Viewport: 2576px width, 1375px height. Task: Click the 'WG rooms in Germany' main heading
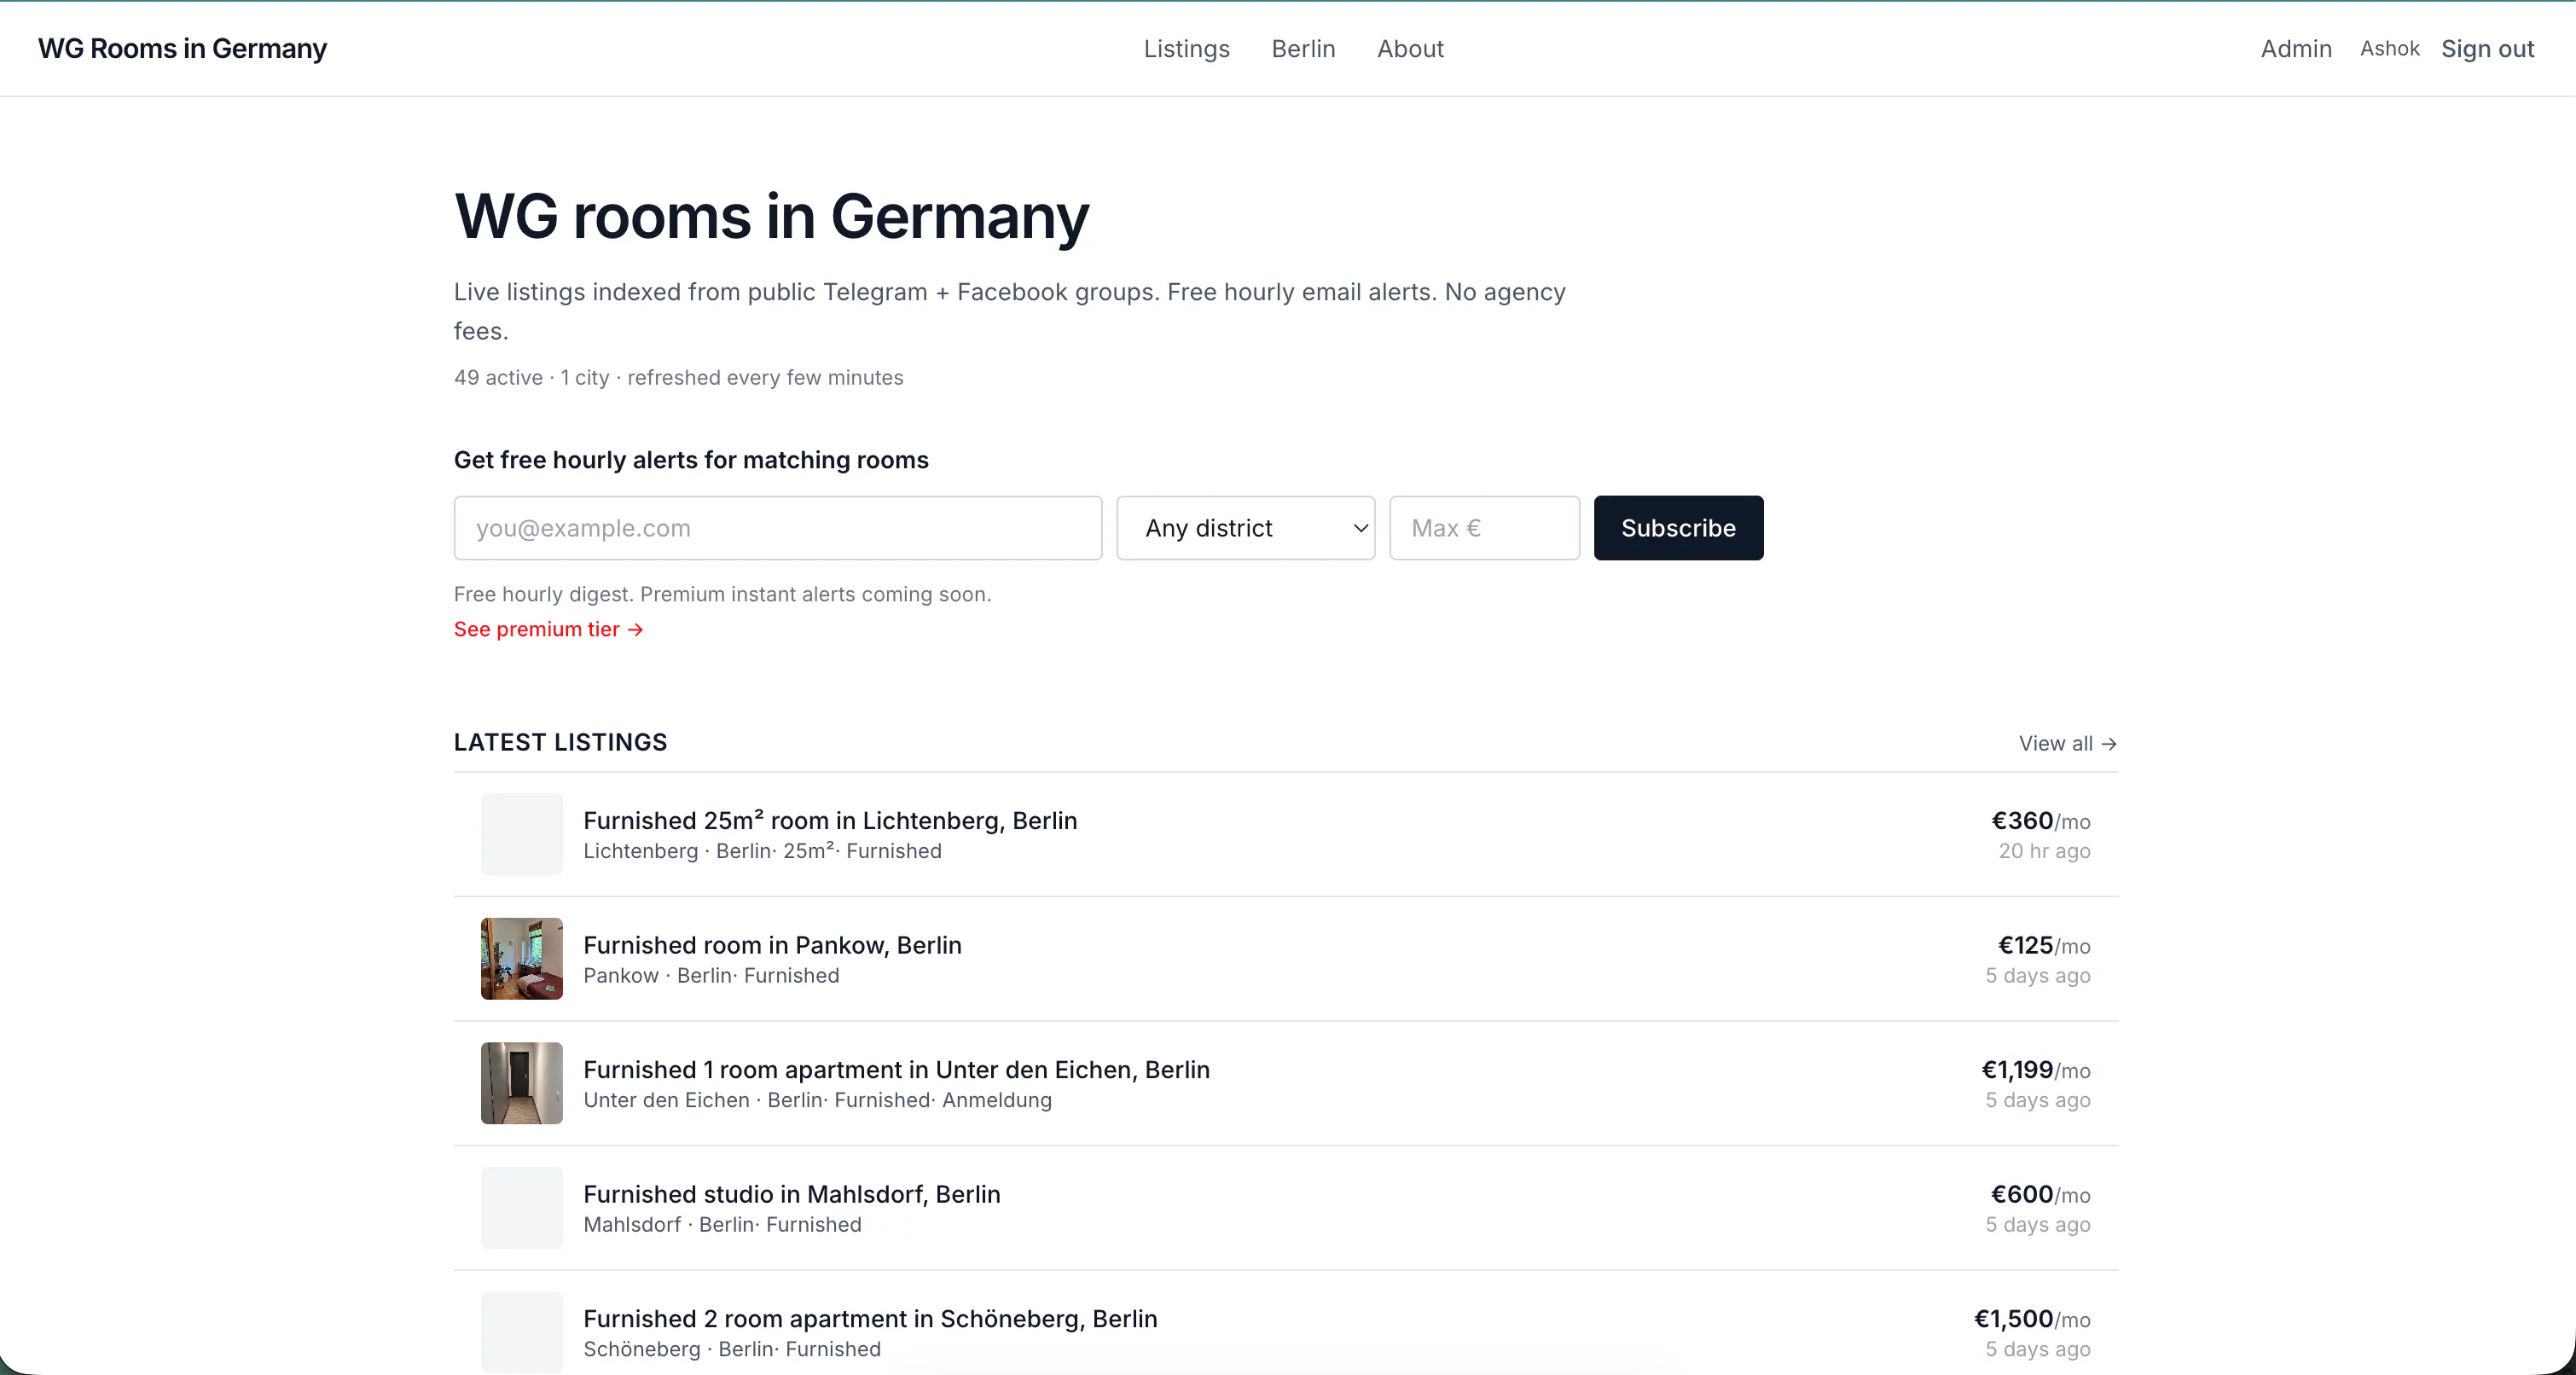pos(771,215)
